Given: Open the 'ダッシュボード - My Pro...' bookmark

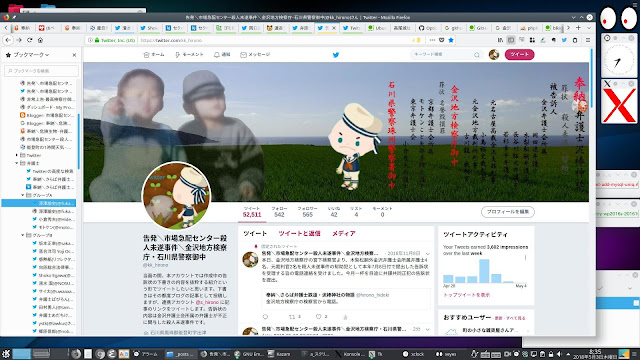Looking at the screenshot, I should (x=47, y=107).
